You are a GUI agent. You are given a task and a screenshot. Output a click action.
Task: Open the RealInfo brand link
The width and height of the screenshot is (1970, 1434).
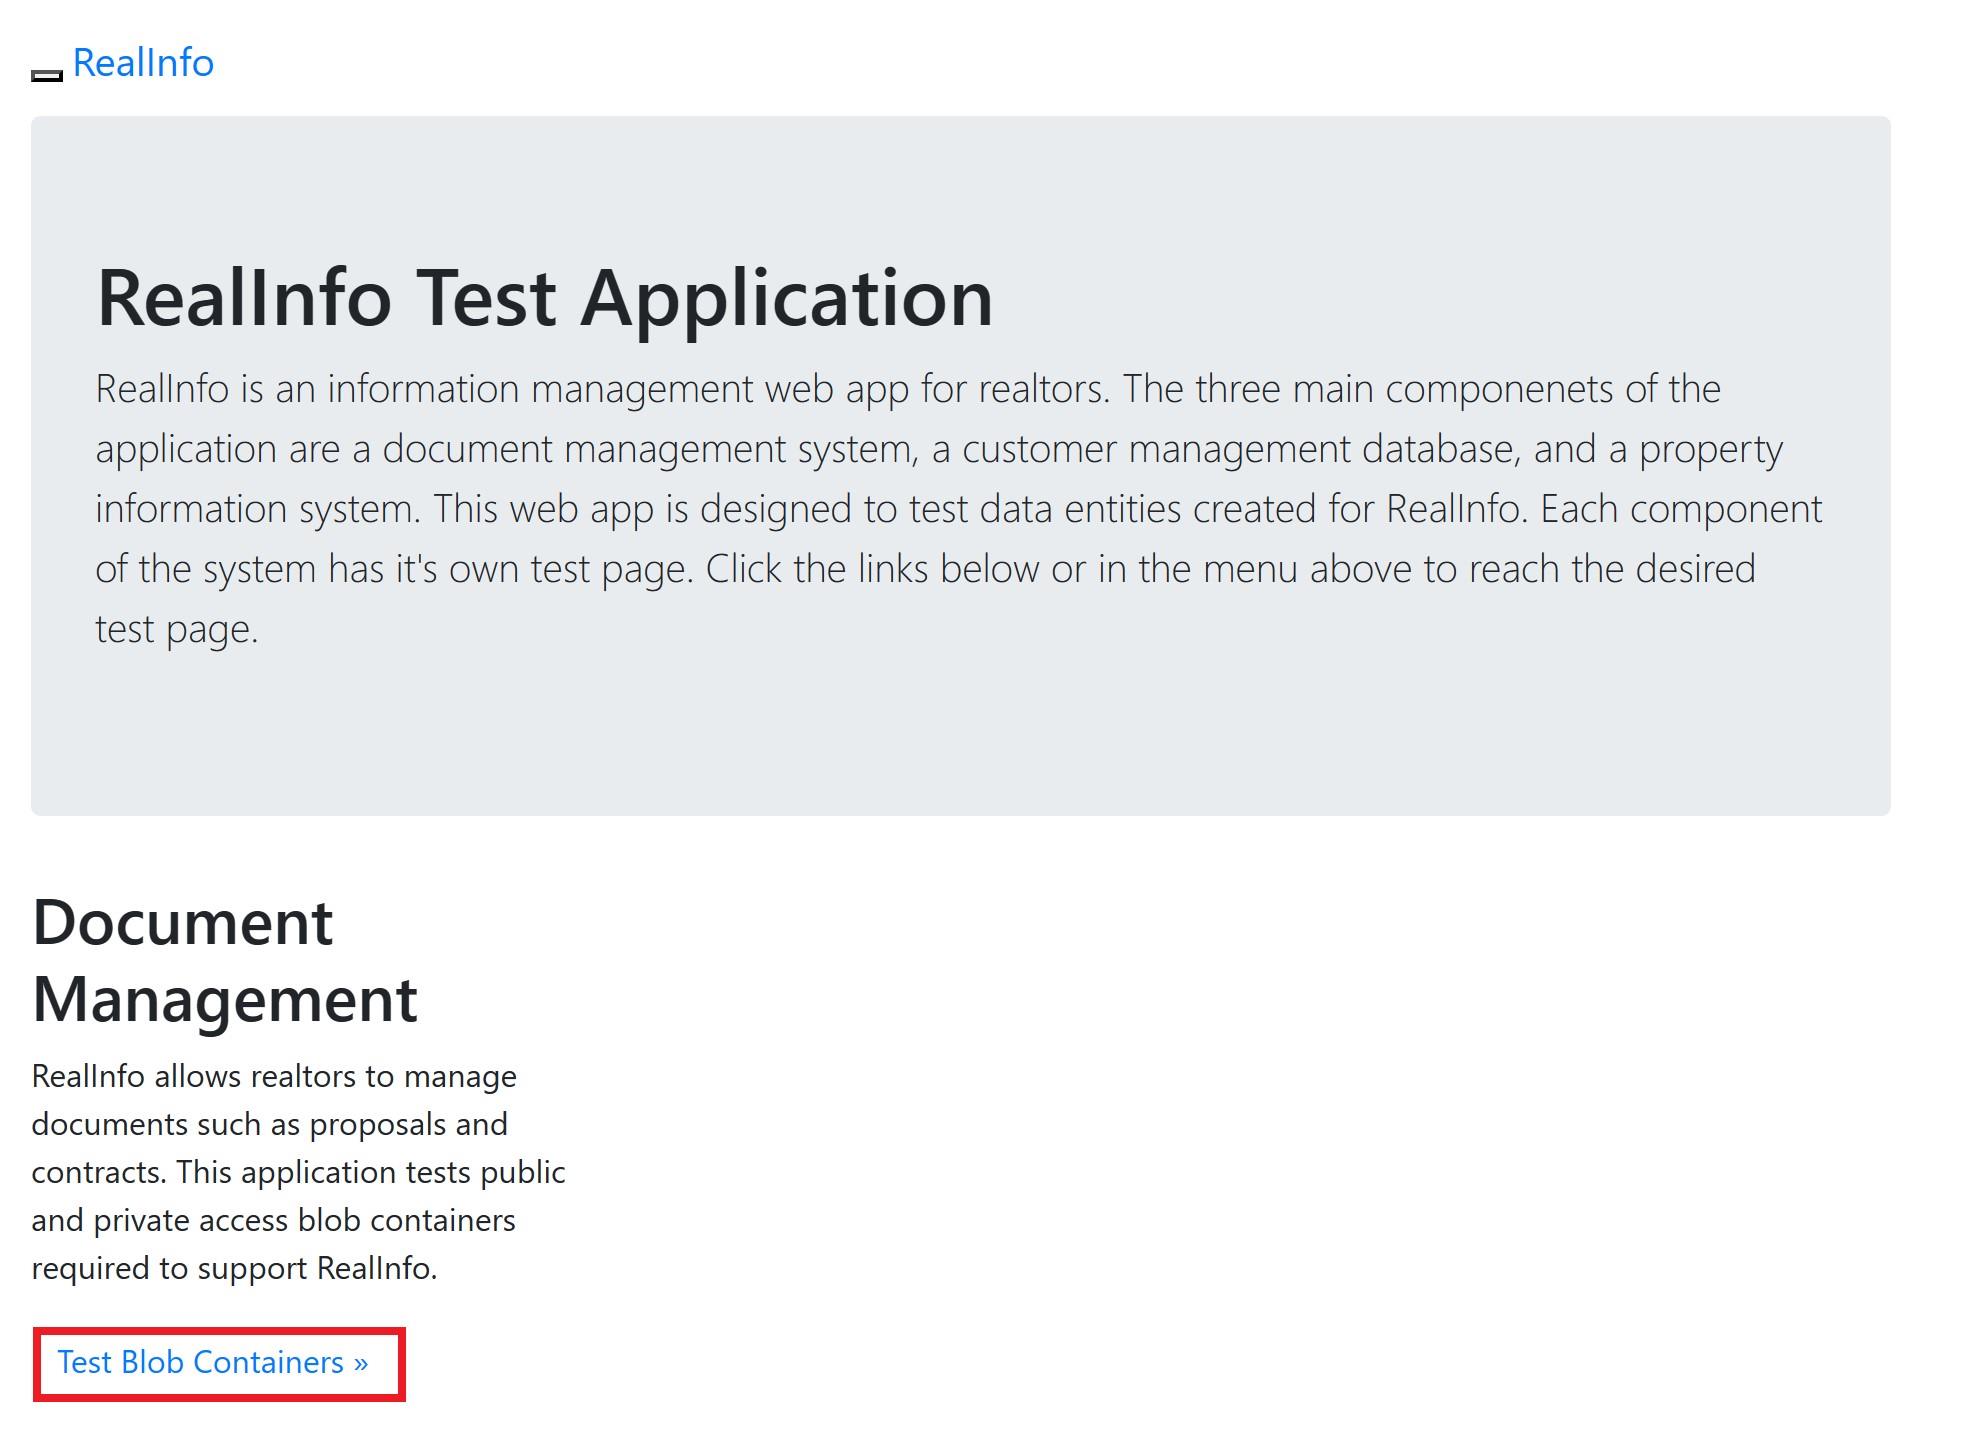click(143, 63)
